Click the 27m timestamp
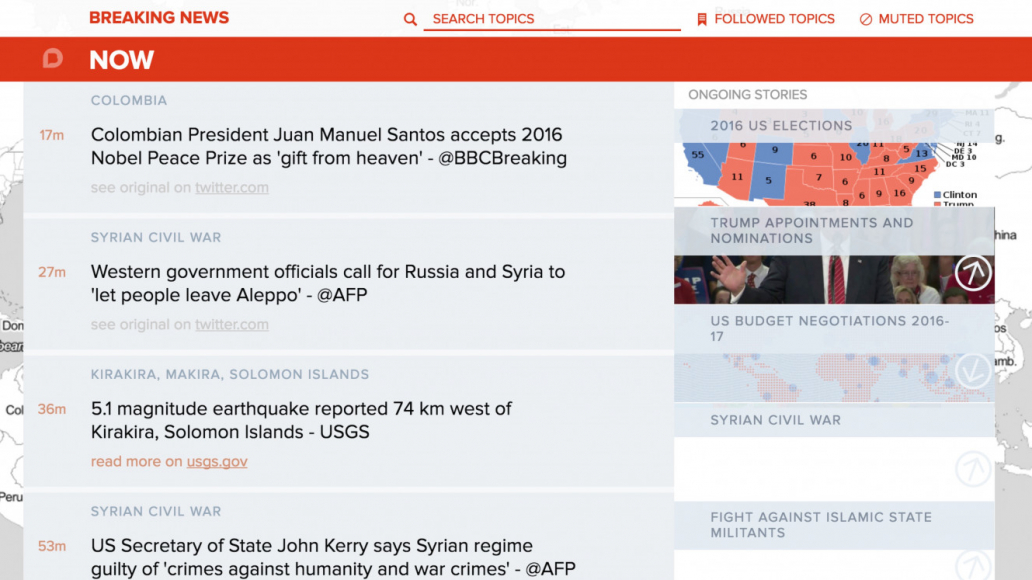 (x=51, y=273)
